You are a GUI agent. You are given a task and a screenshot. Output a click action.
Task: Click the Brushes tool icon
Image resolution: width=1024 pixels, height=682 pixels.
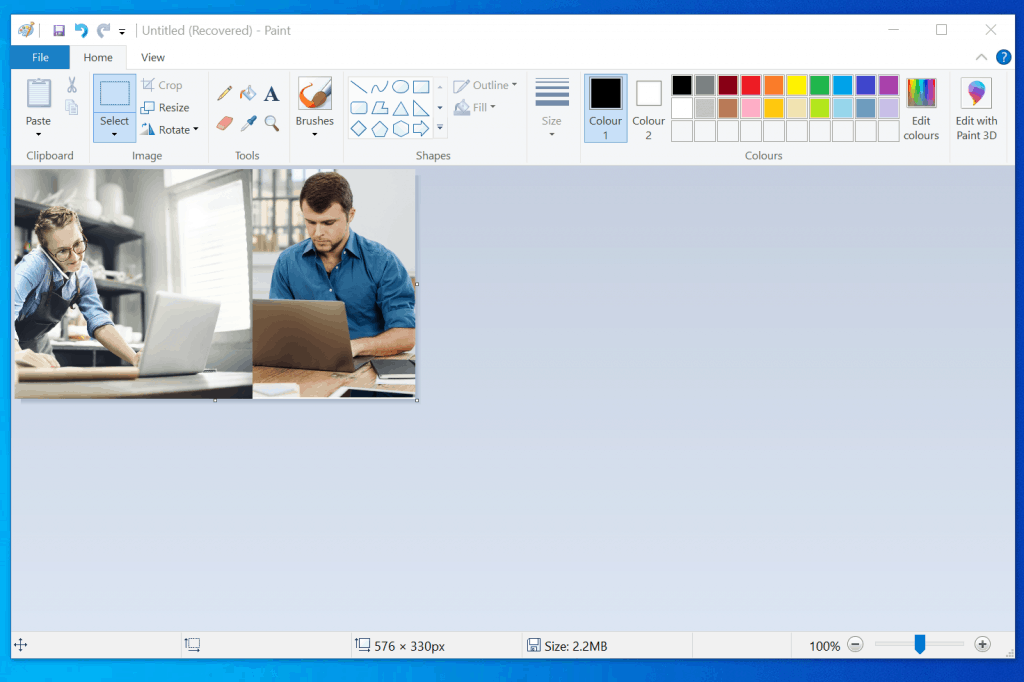coord(315,93)
